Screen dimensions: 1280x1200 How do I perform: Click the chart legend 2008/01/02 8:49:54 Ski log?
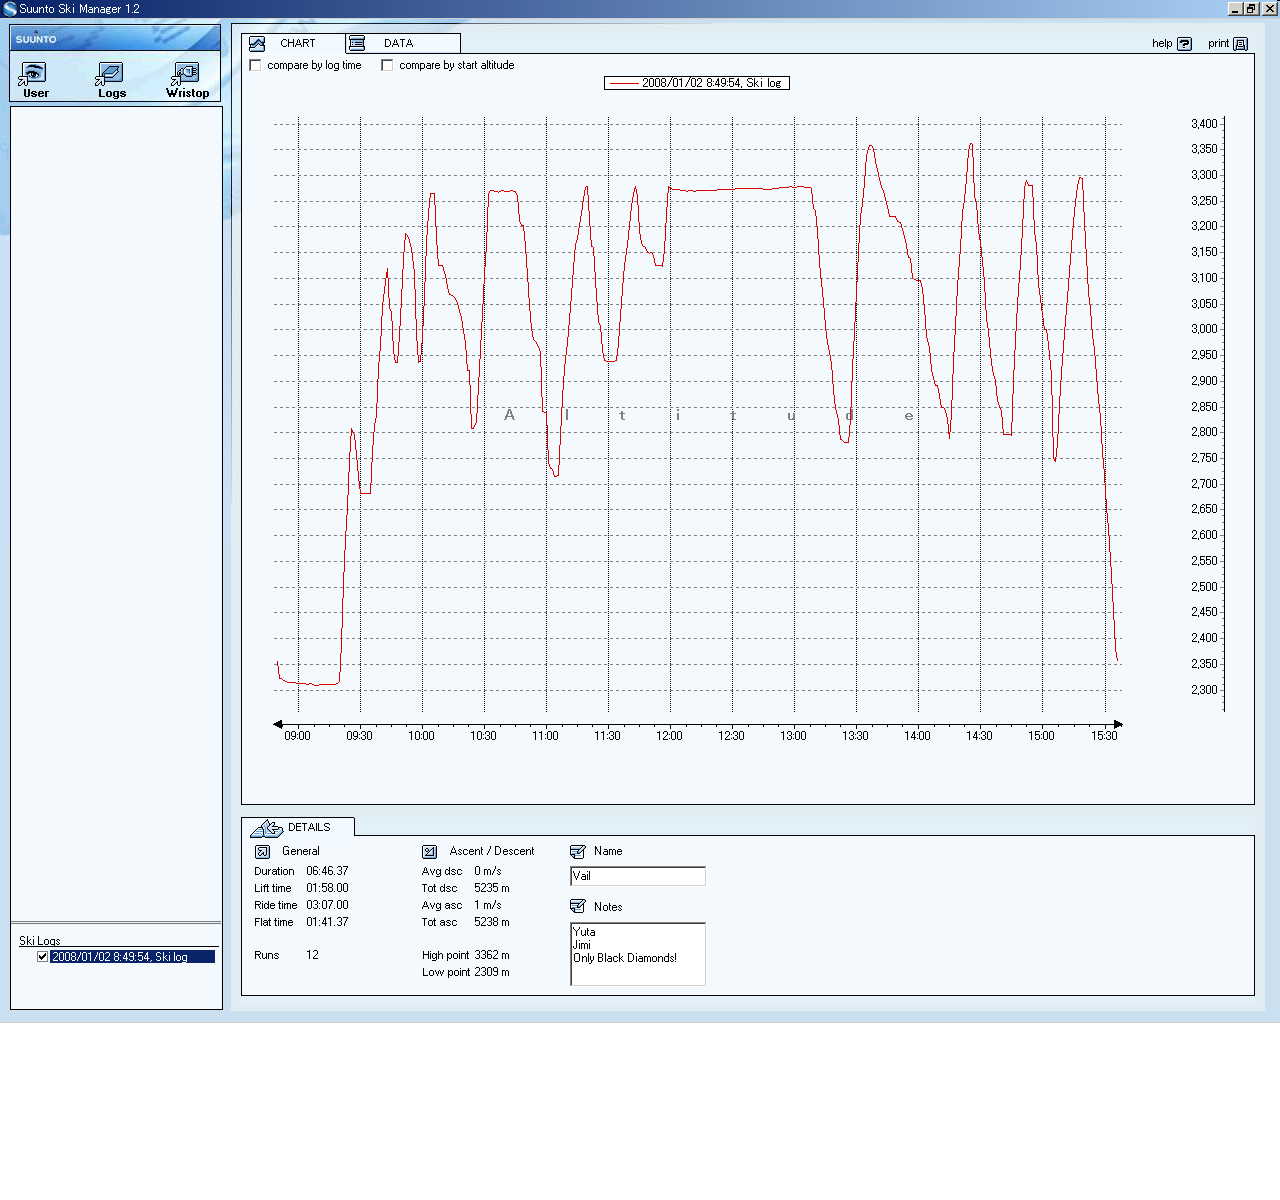tap(697, 83)
